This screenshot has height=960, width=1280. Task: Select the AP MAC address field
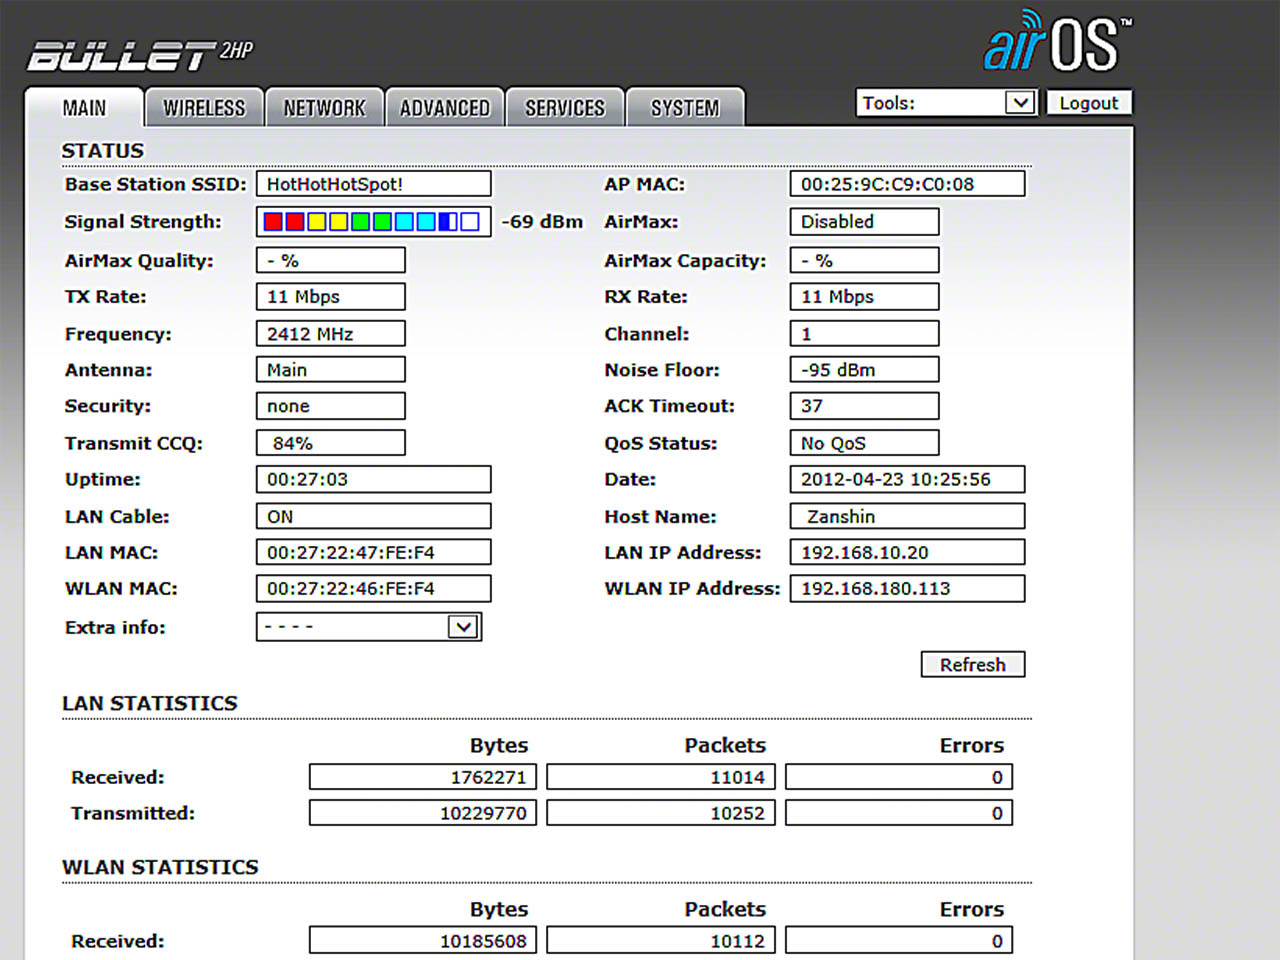tap(907, 184)
